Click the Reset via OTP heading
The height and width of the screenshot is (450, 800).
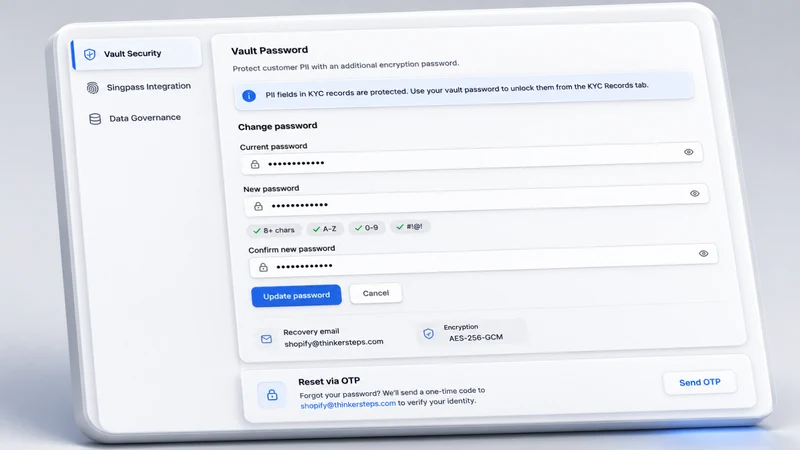click(329, 381)
